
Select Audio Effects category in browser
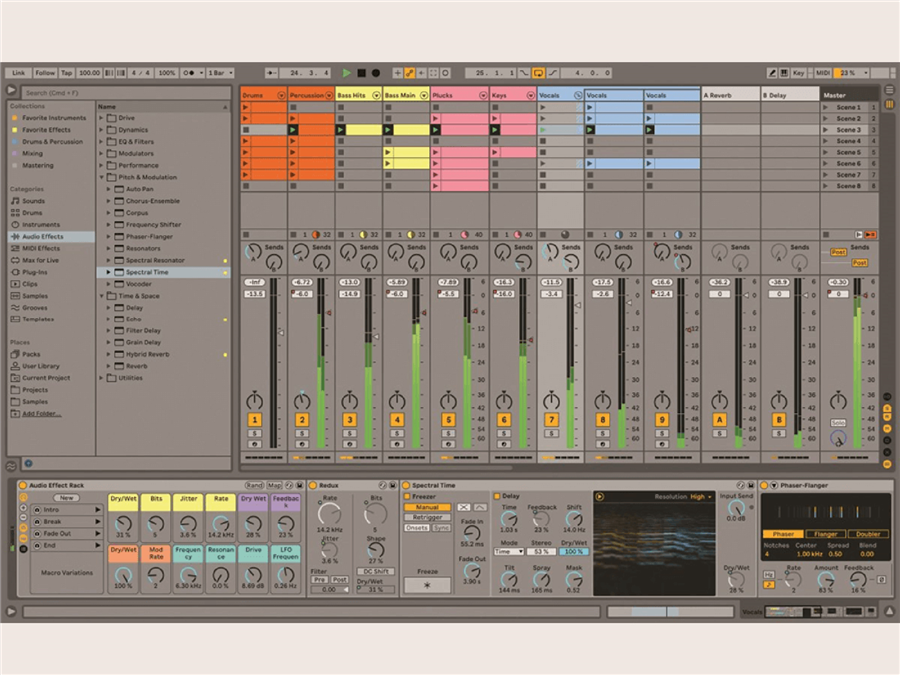tap(42, 236)
